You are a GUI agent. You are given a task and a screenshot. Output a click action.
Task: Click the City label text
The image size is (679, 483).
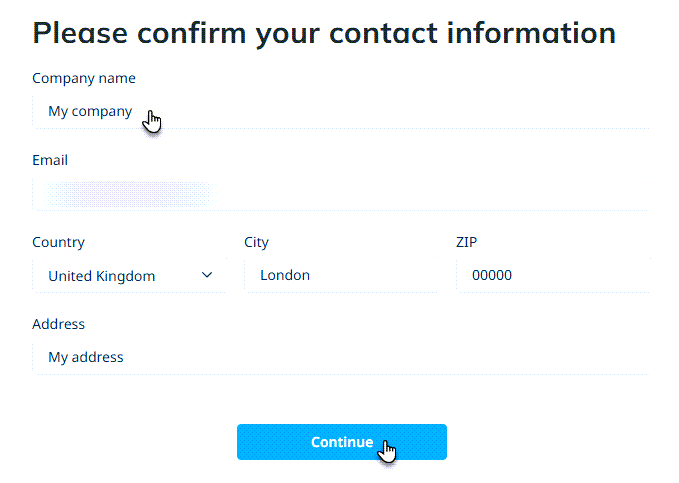click(256, 242)
